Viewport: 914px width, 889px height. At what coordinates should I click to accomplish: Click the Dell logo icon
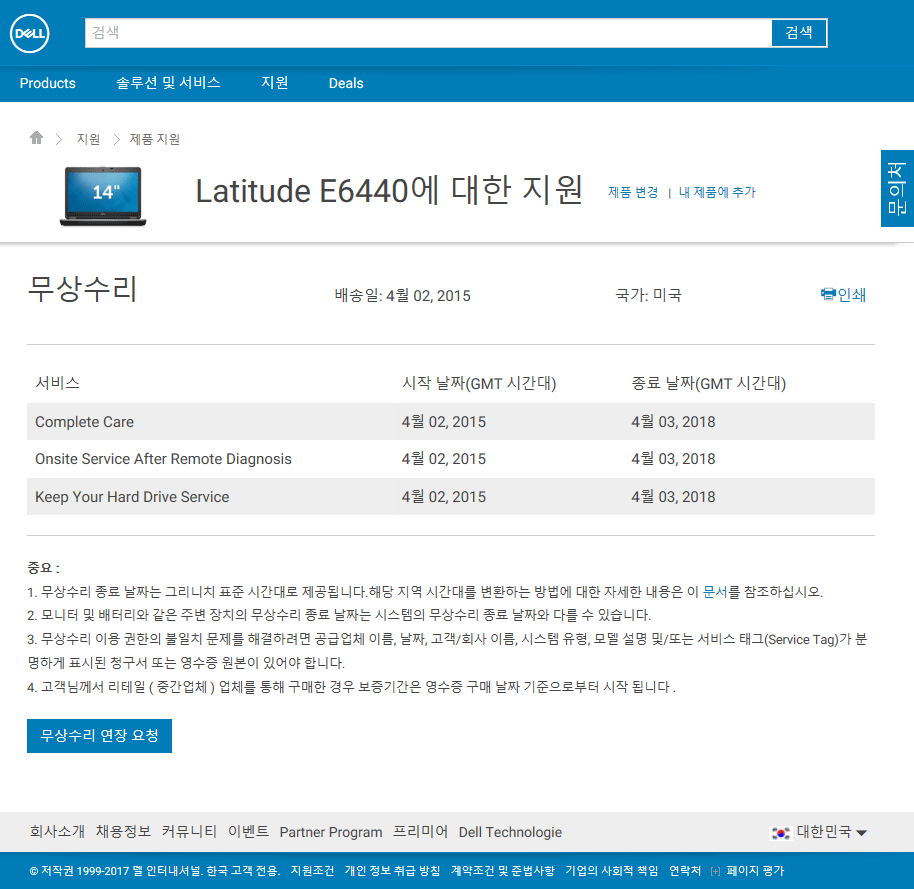pyautogui.click(x=30, y=33)
